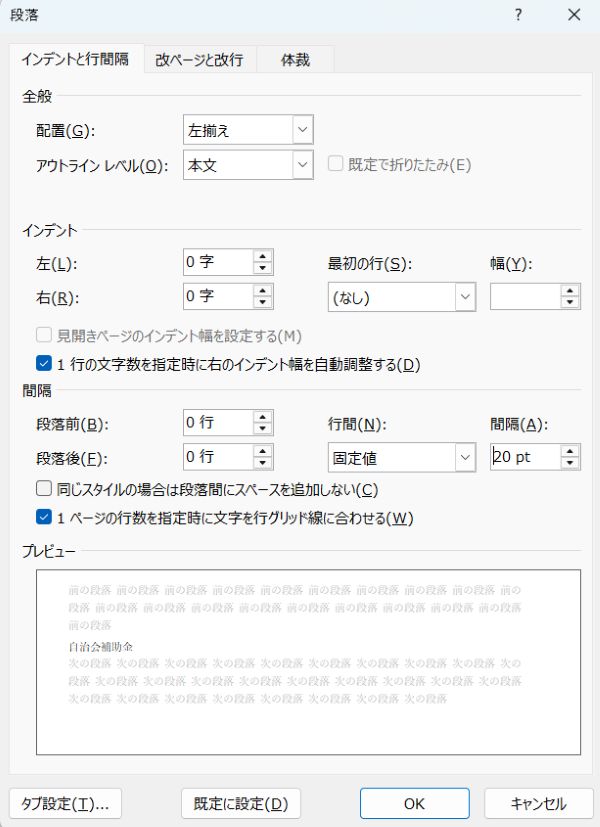This screenshot has height=827, width=600.
Task: Decrease right indent with down spinner arrow
Action: tap(263, 302)
